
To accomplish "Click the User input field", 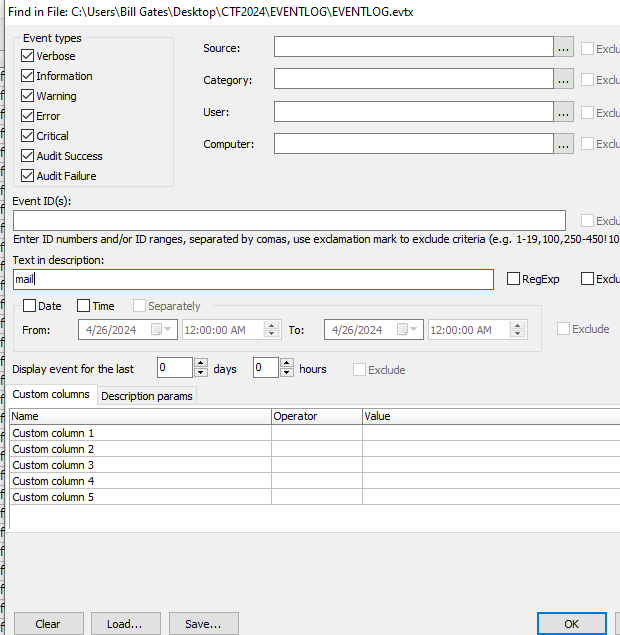I will click(x=413, y=111).
